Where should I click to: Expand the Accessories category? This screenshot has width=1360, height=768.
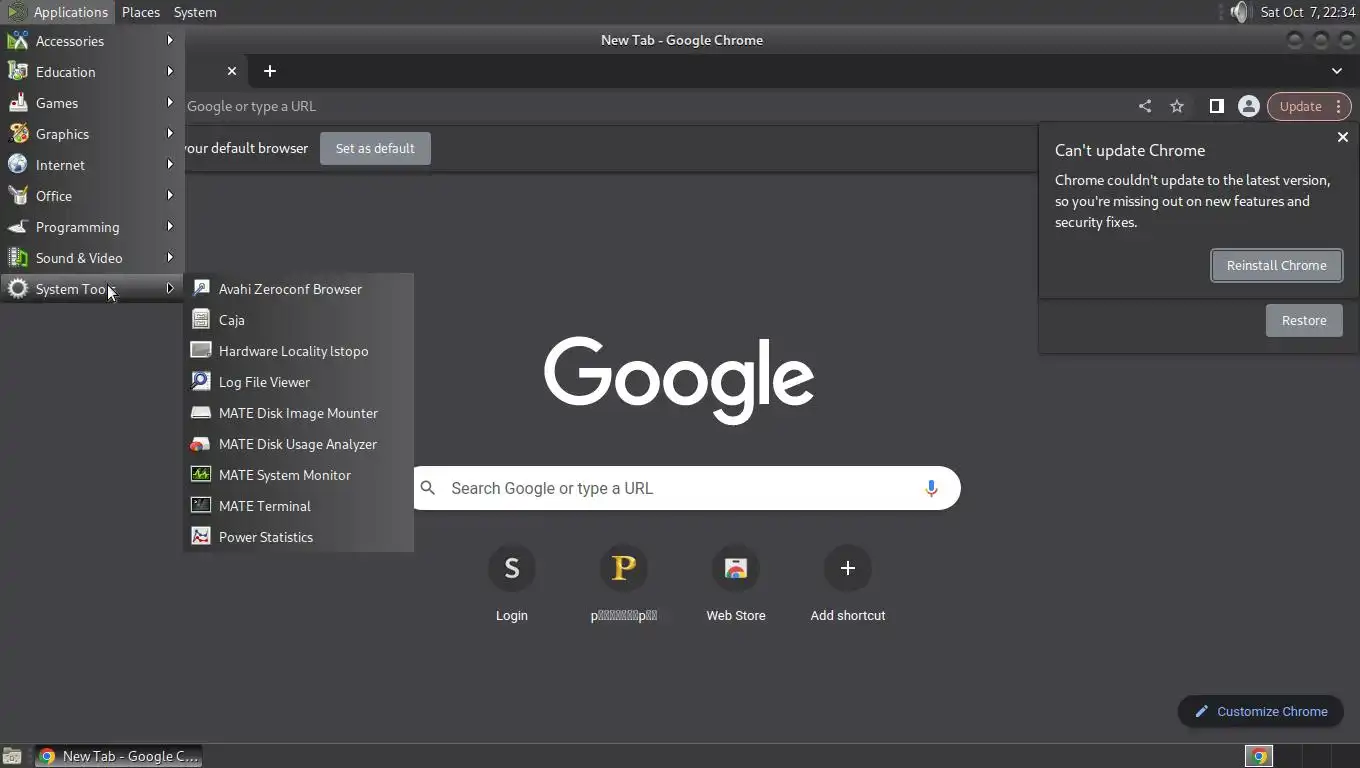(92, 41)
